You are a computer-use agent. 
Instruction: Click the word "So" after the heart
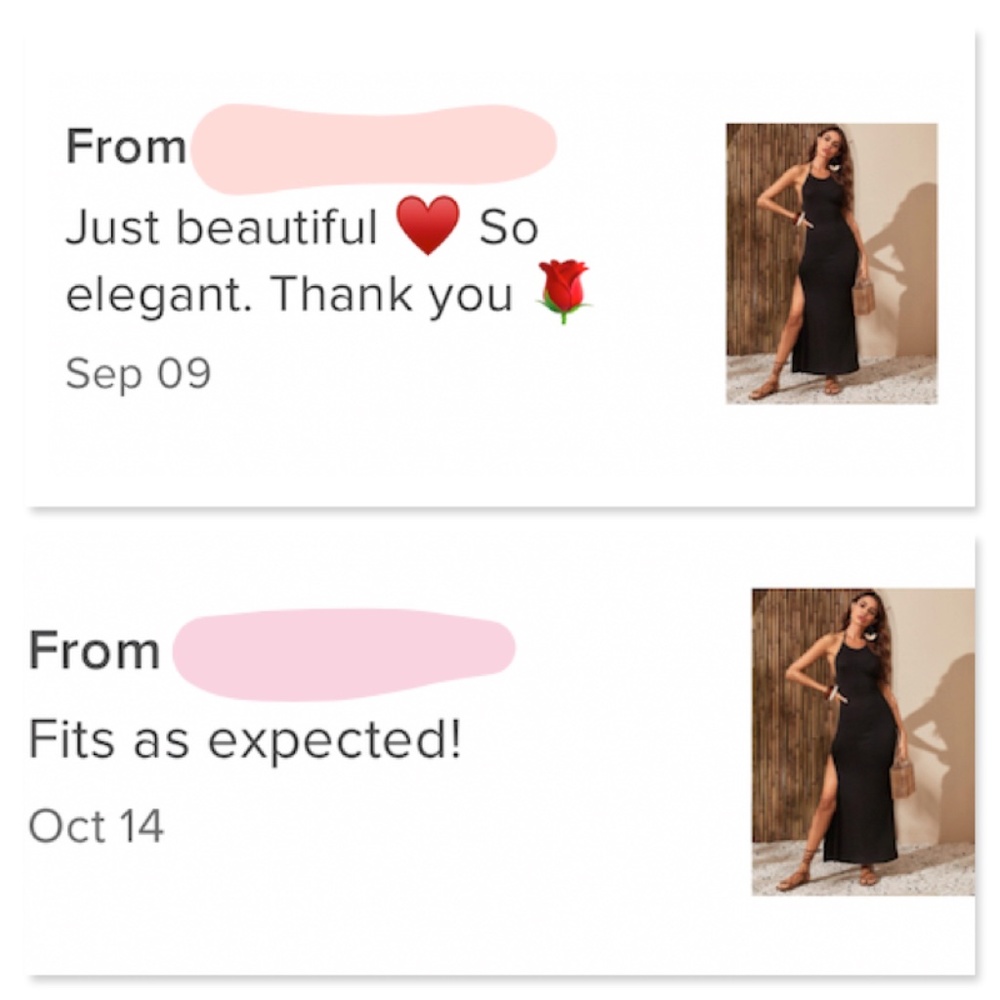509,228
